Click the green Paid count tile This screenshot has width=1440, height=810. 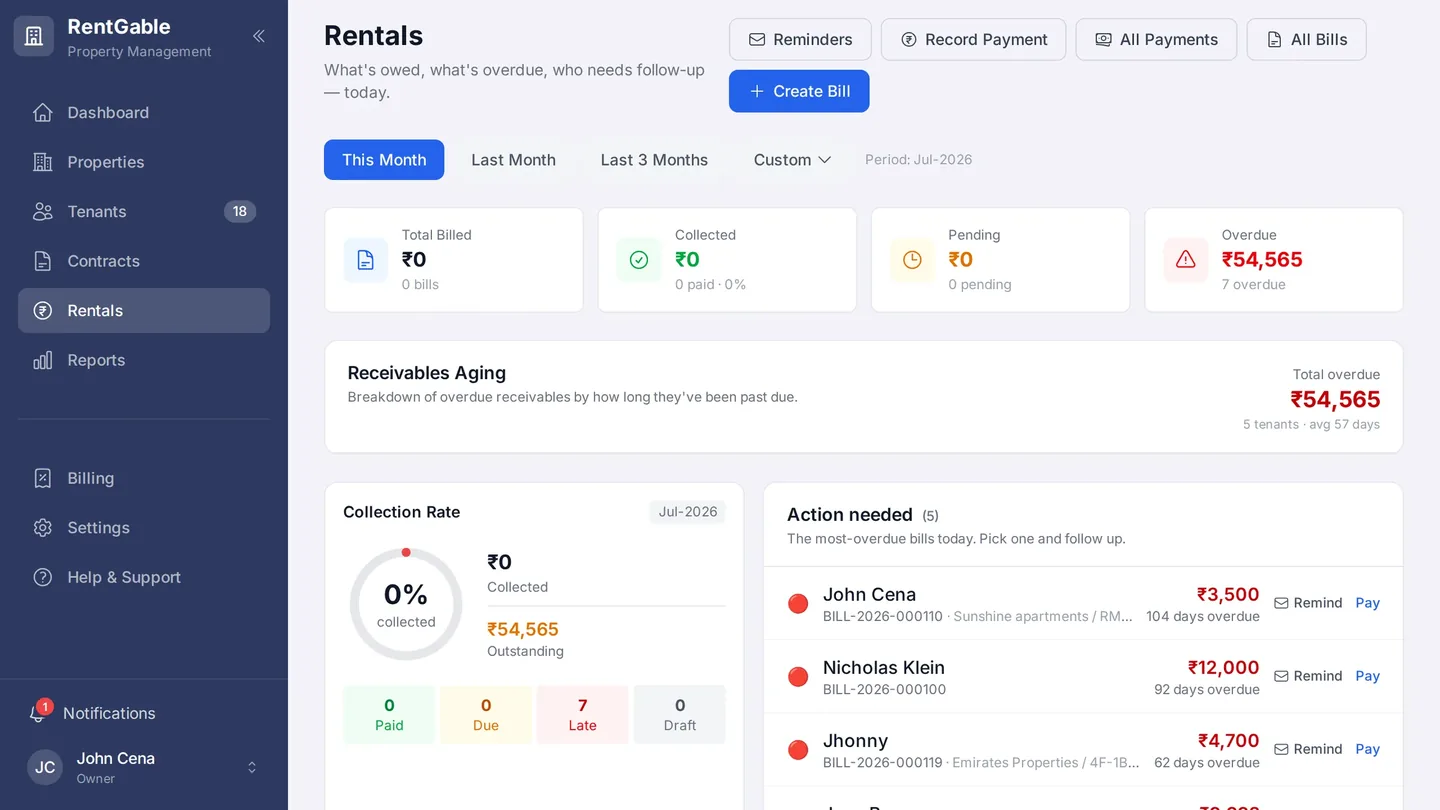pyautogui.click(x=389, y=715)
